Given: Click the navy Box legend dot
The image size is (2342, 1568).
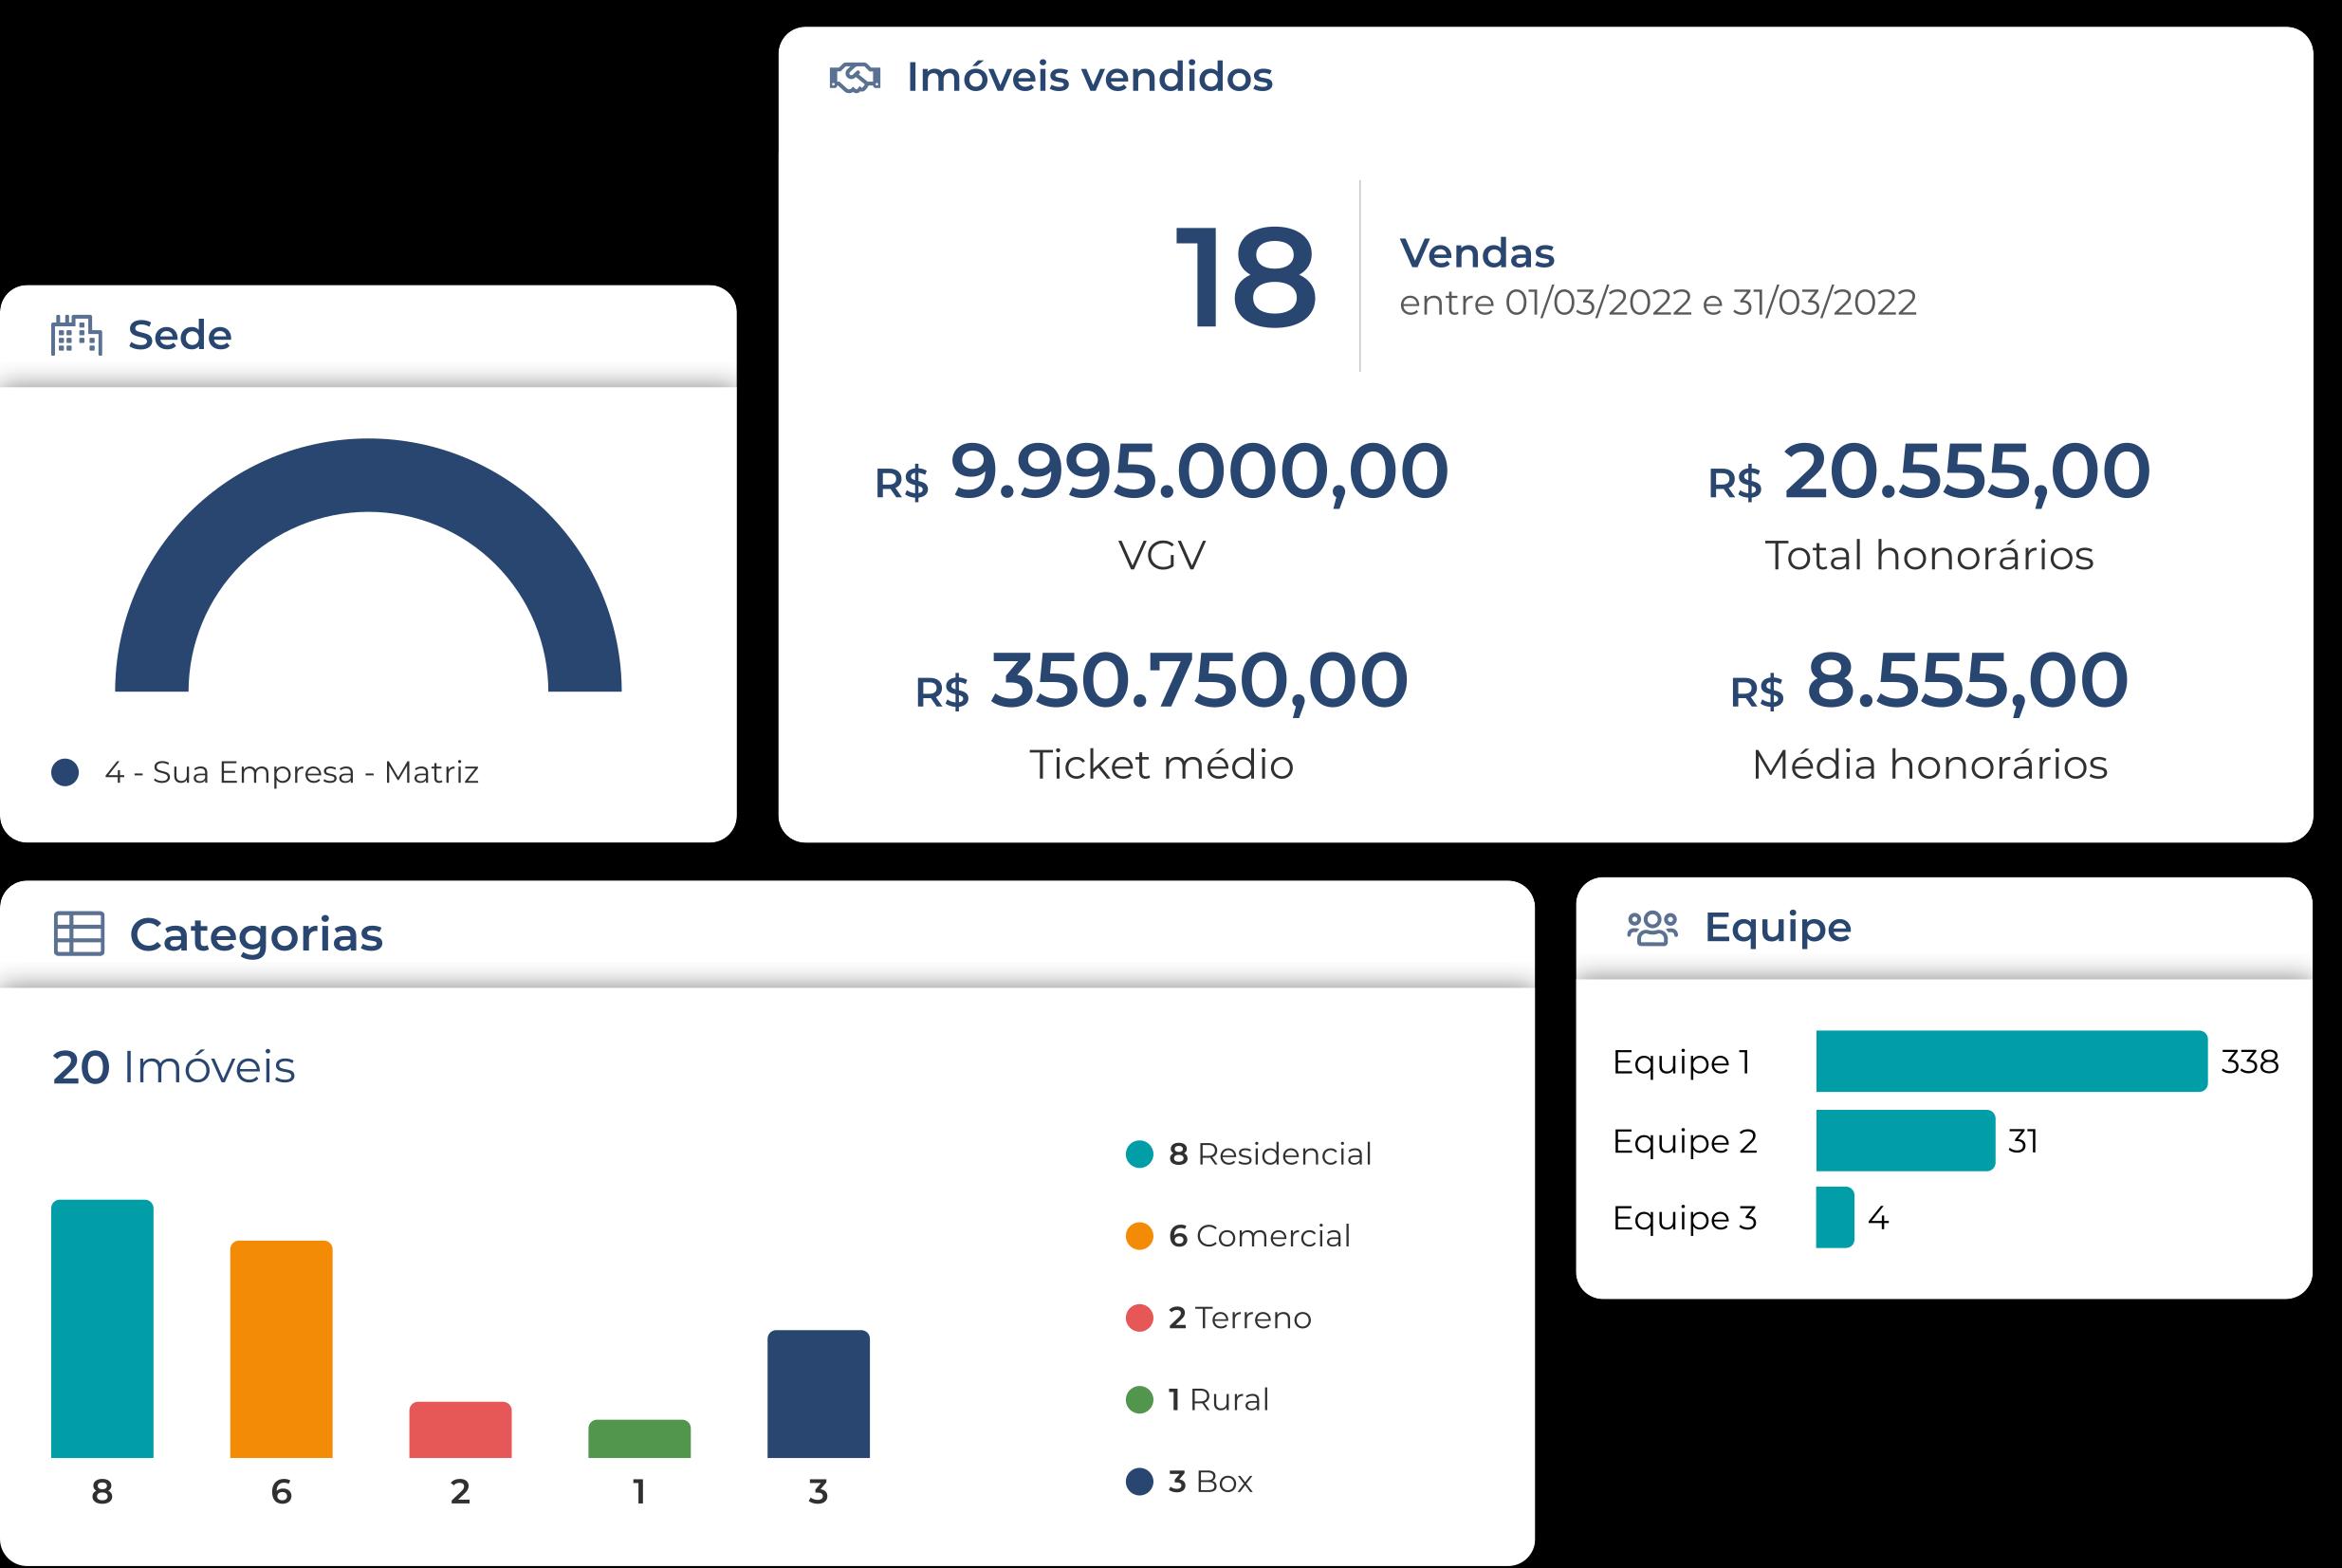Looking at the screenshot, I should coord(1139,1482).
